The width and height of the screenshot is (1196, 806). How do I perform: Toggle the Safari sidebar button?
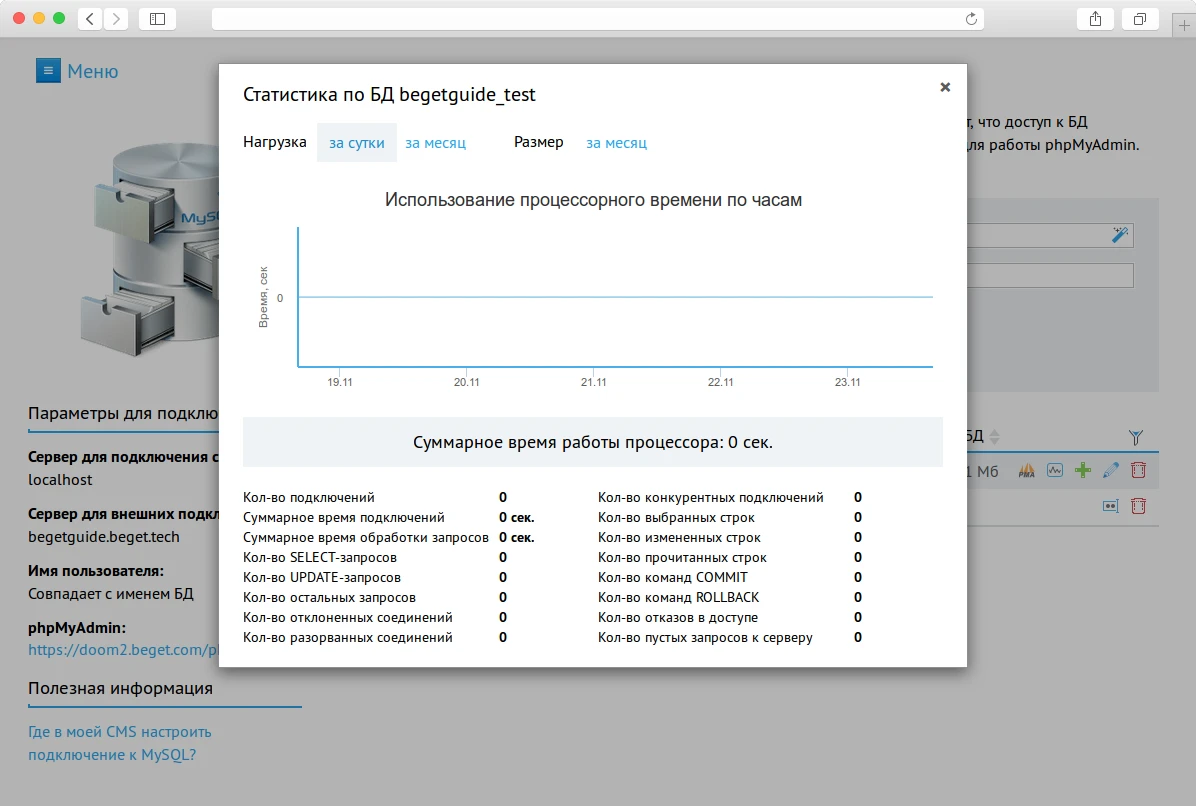157,19
